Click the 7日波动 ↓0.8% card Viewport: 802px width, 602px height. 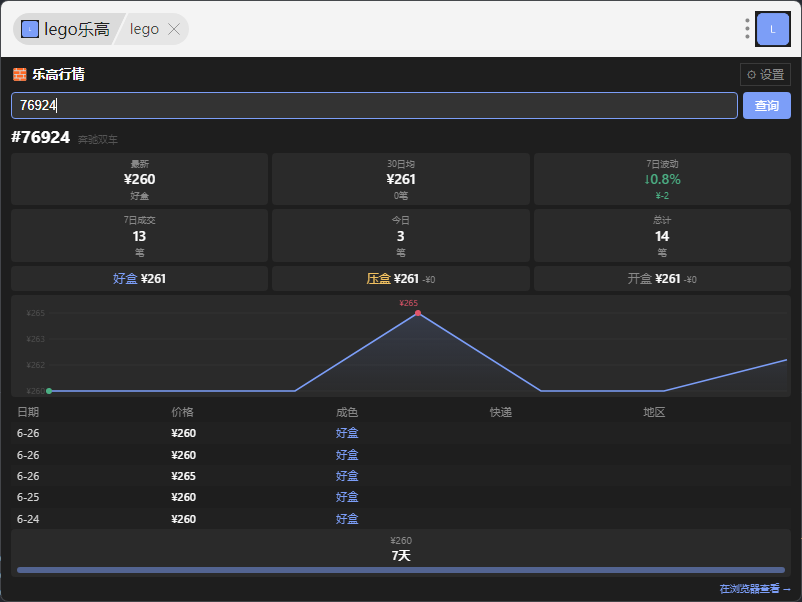pyautogui.click(x=662, y=179)
